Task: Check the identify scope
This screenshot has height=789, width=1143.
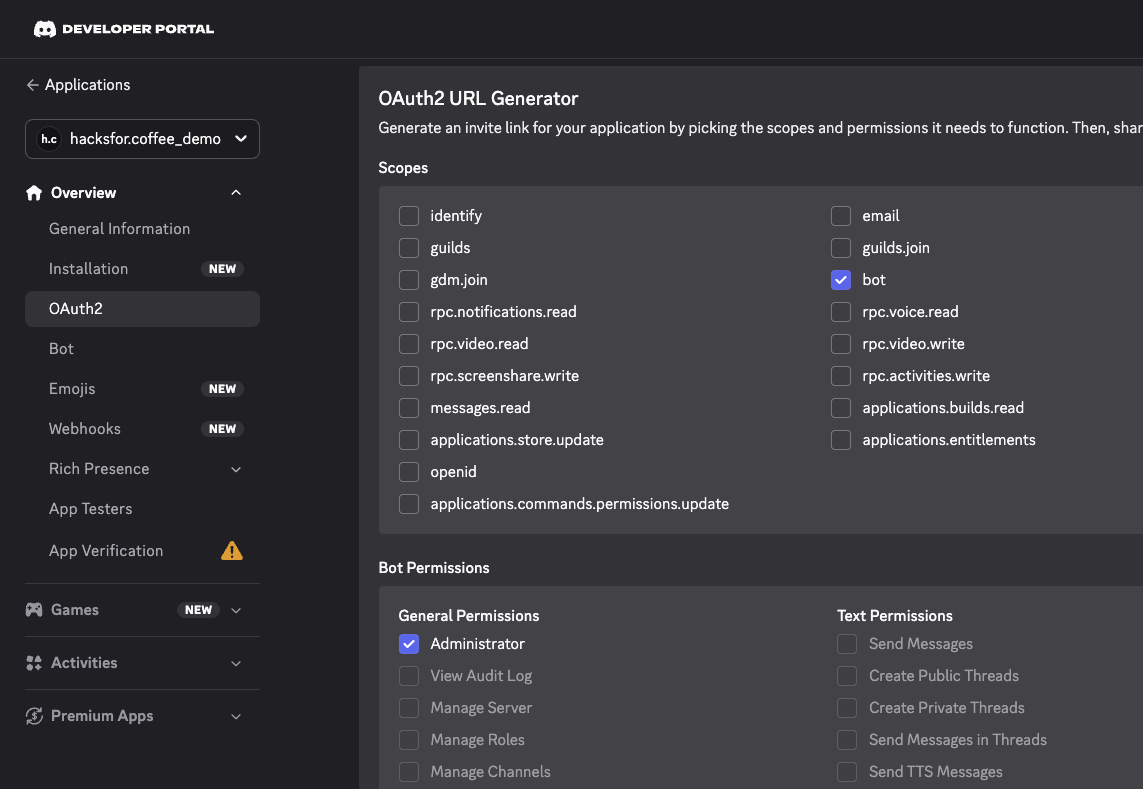Action: point(409,216)
